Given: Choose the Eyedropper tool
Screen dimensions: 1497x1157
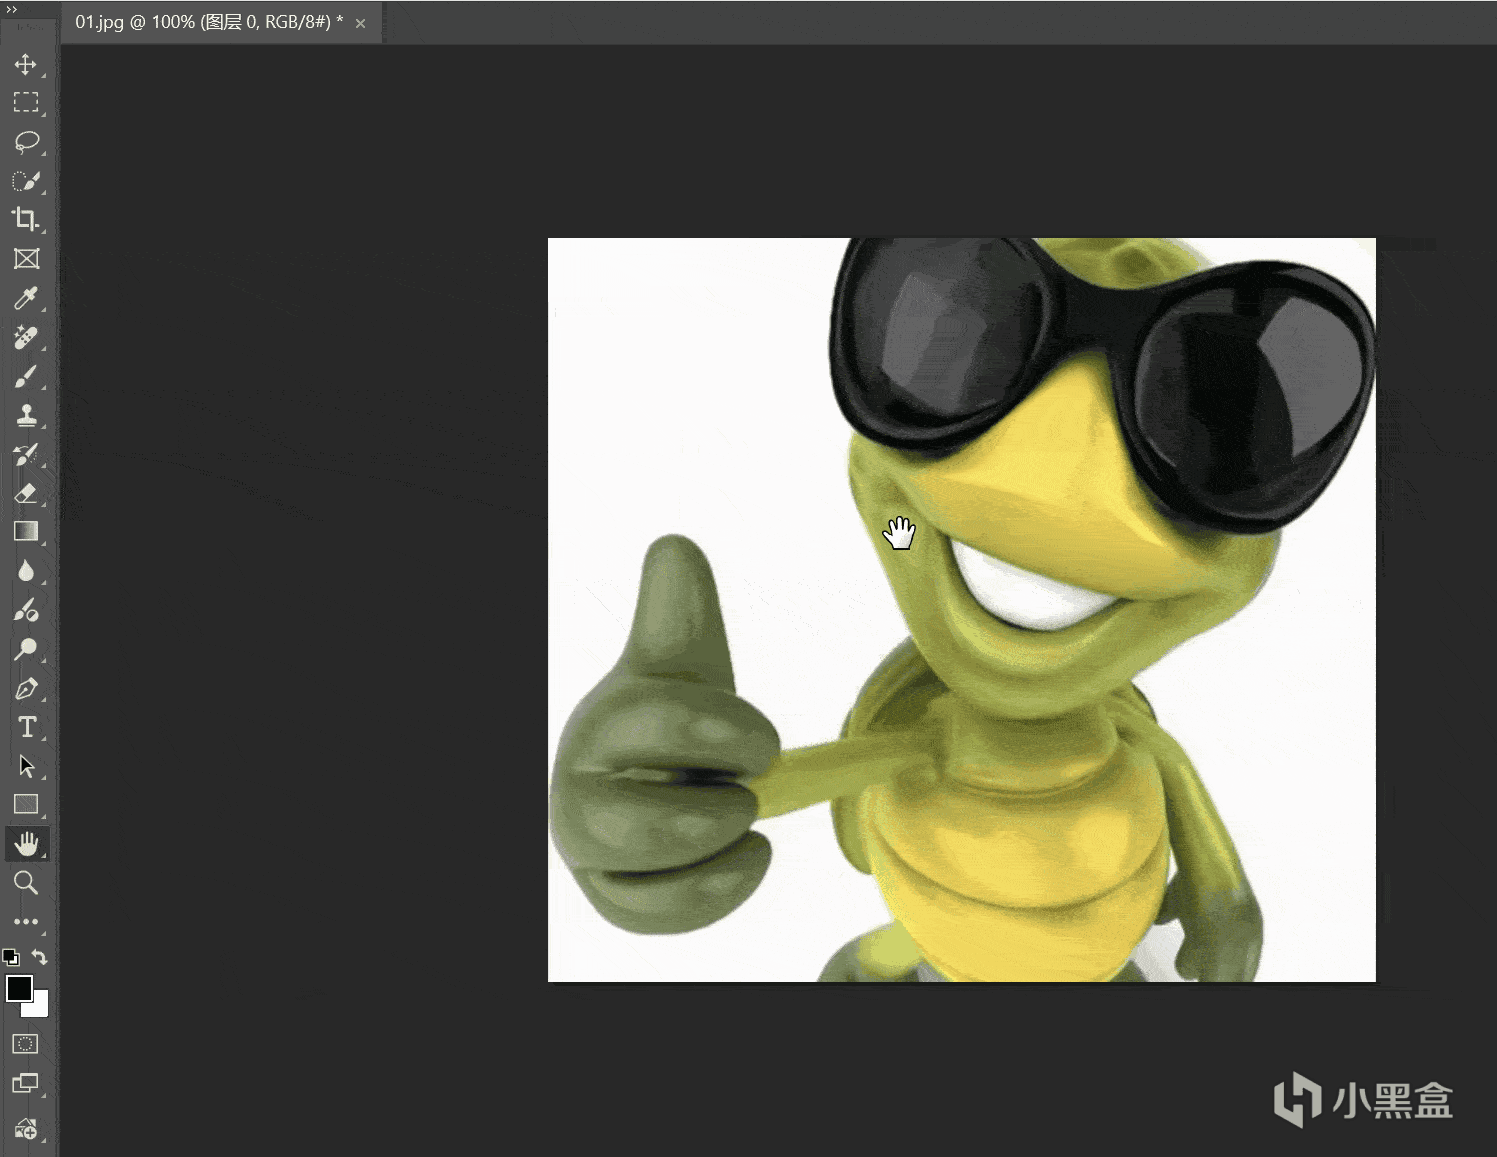Looking at the screenshot, I should point(26,298).
